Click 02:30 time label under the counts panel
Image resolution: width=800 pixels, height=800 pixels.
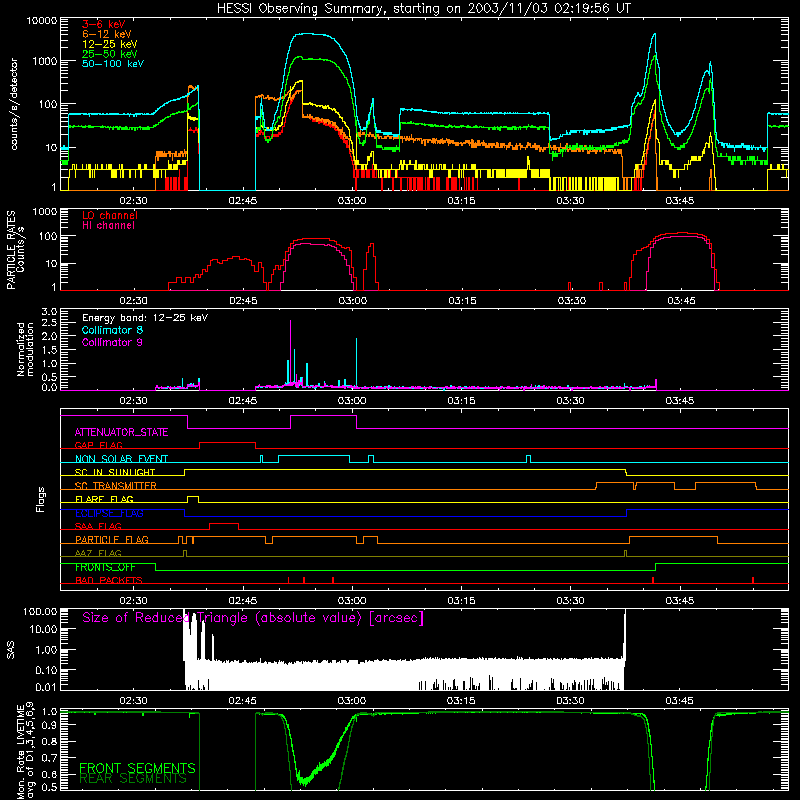133,201
